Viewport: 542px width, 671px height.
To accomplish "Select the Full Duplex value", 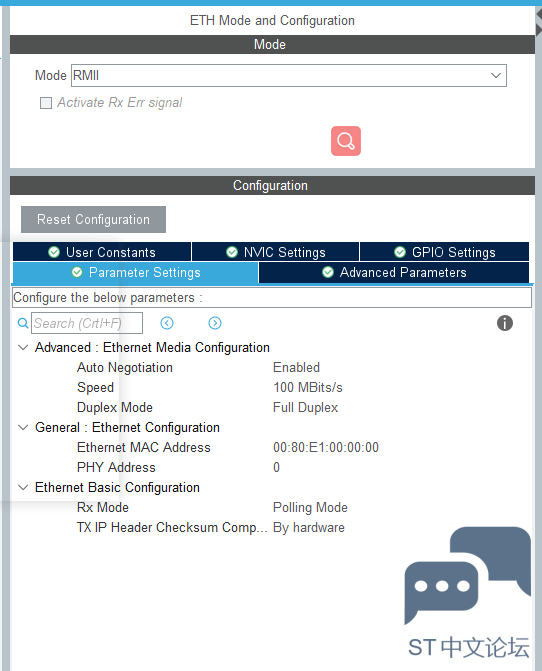I will pos(305,407).
